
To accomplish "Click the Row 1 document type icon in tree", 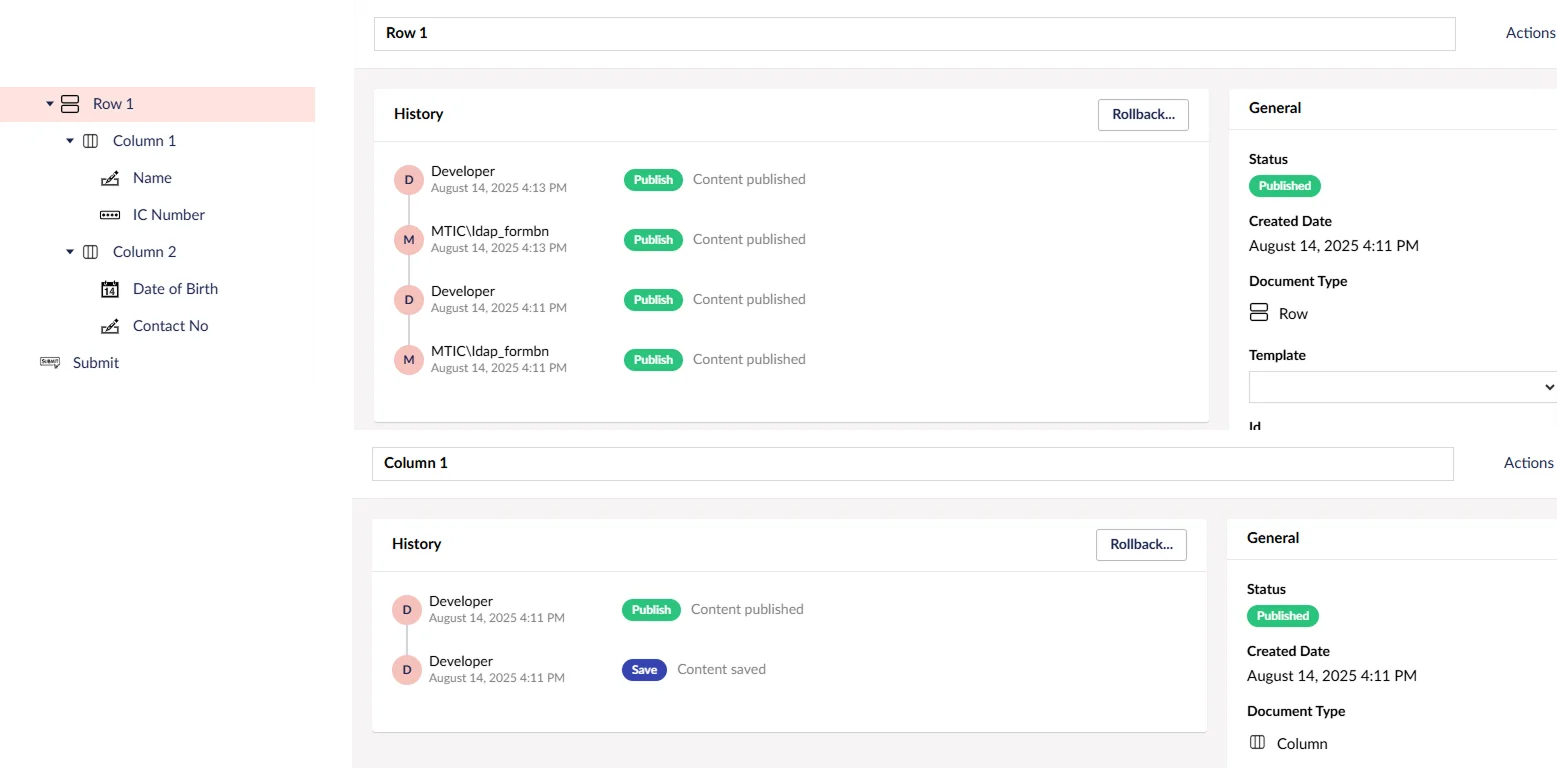I will (x=70, y=104).
